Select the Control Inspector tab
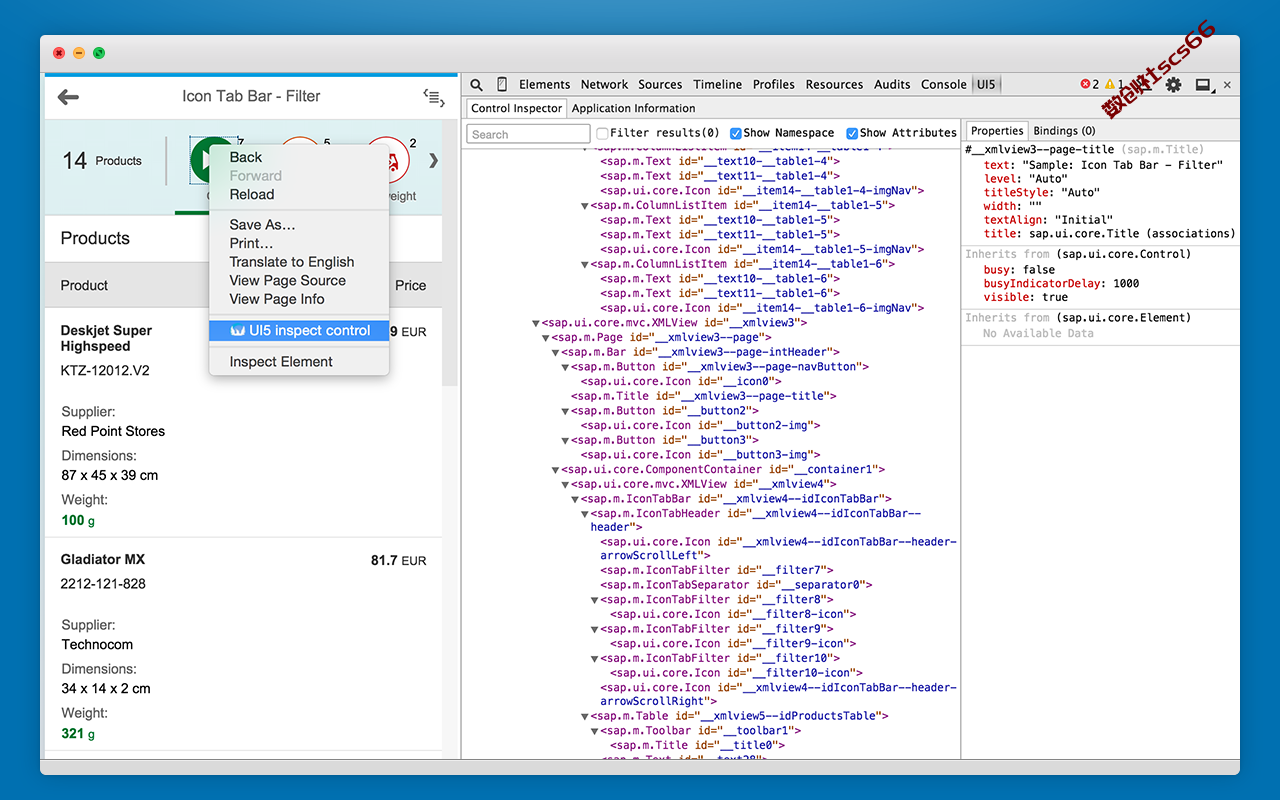Viewport: 1280px width, 800px height. click(516, 108)
